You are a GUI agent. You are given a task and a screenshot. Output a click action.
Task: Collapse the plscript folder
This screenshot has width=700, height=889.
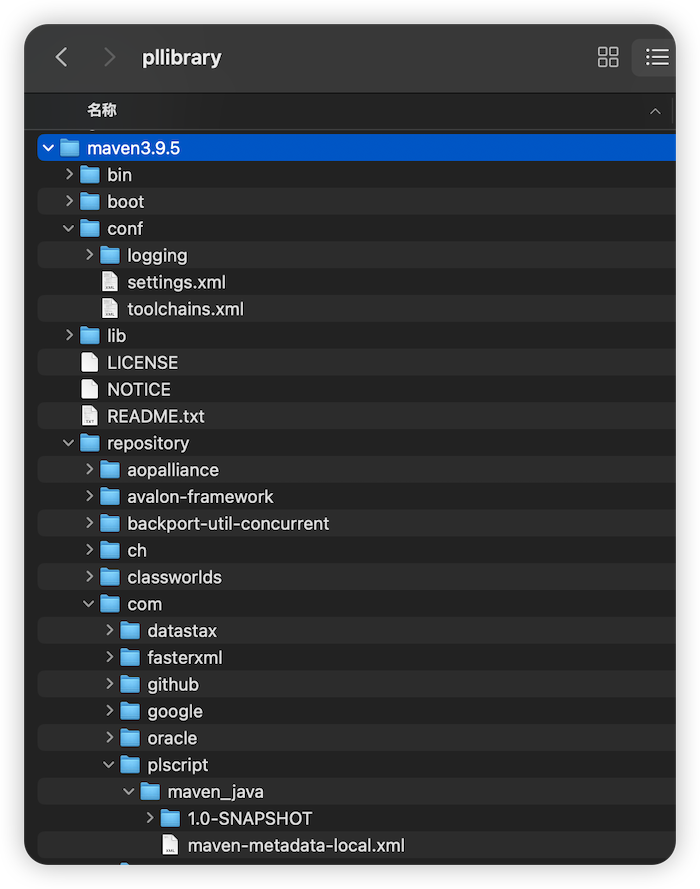point(109,765)
